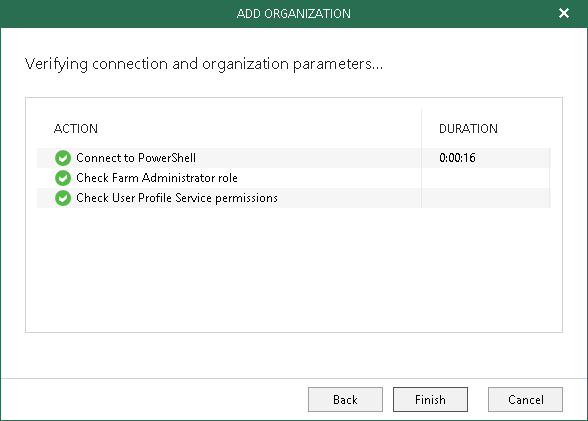
Task: Click the empty duration cell for Farm Administrator row
Action: point(486,178)
